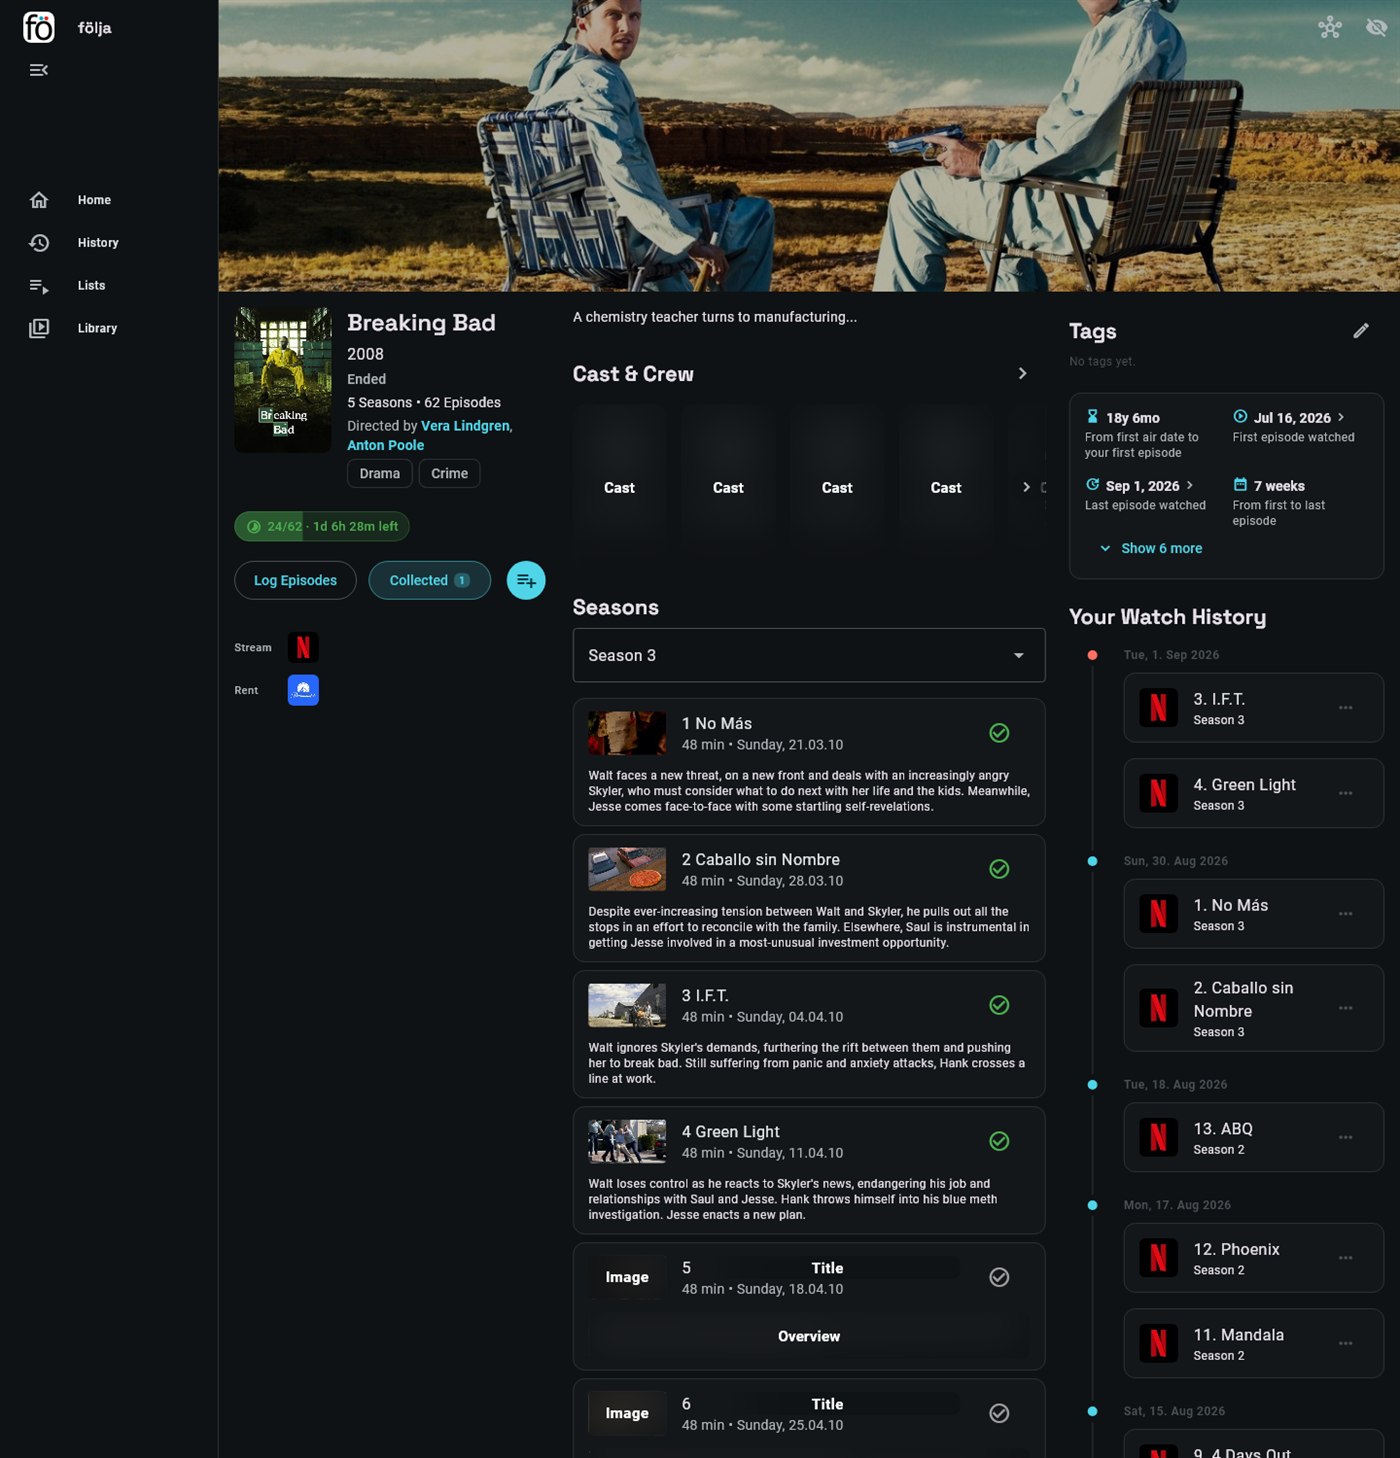Toggle watched check for episode 3 I.F.T.
This screenshot has height=1458, width=1400.
click(x=999, y=1005)
